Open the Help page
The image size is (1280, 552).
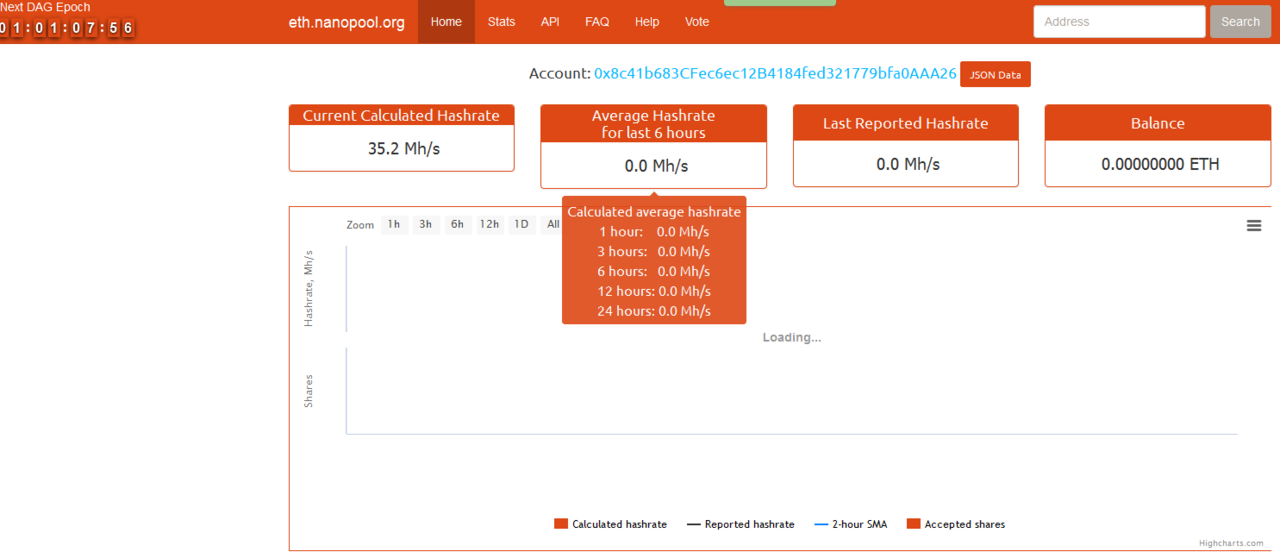pyautogui.click(x=647, y=22)
